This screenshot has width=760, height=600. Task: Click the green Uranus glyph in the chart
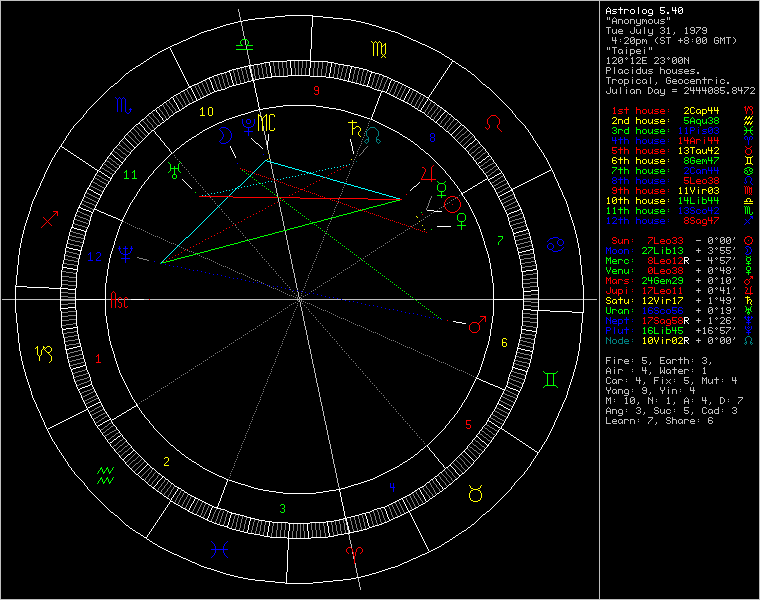click(x=176, y=170)
